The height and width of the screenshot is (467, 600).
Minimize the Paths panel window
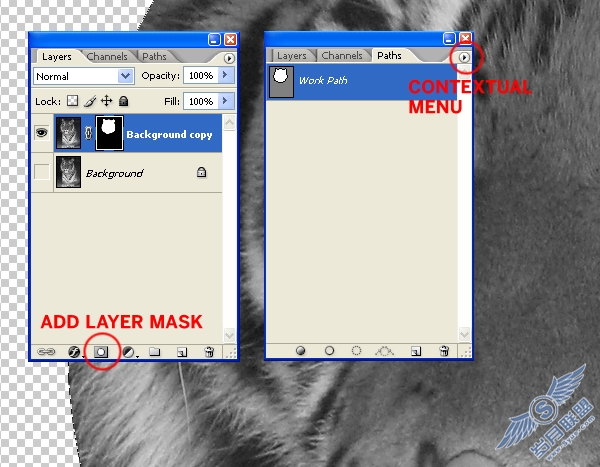pyautogui.click(x=449, y=38)
